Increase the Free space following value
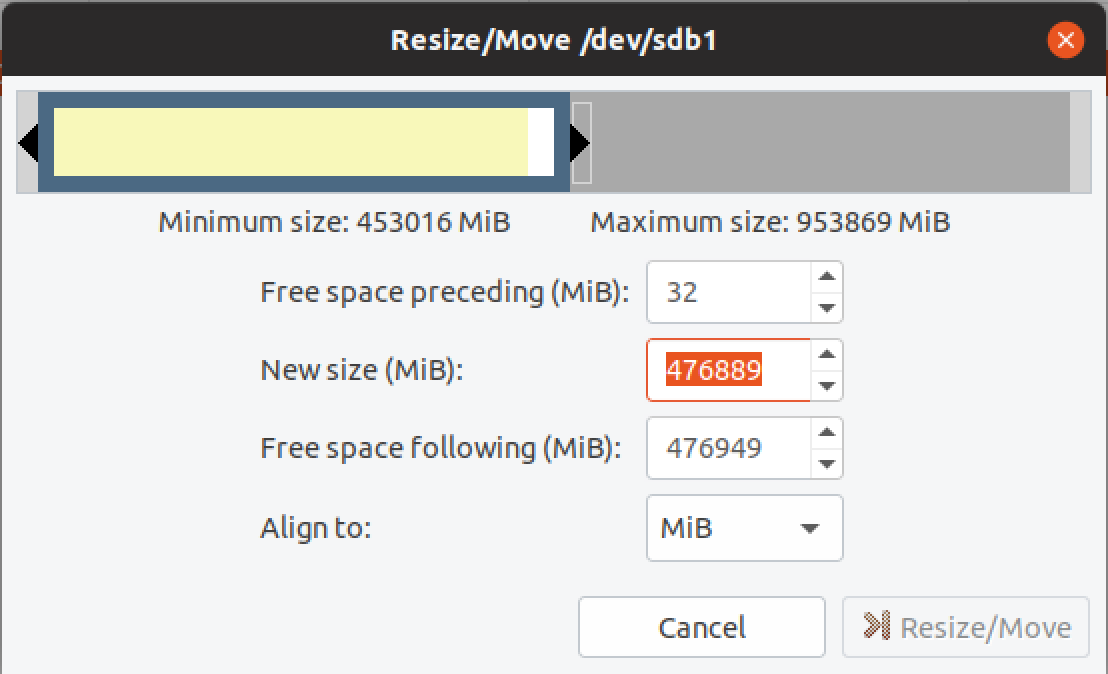 coord(826,432)
